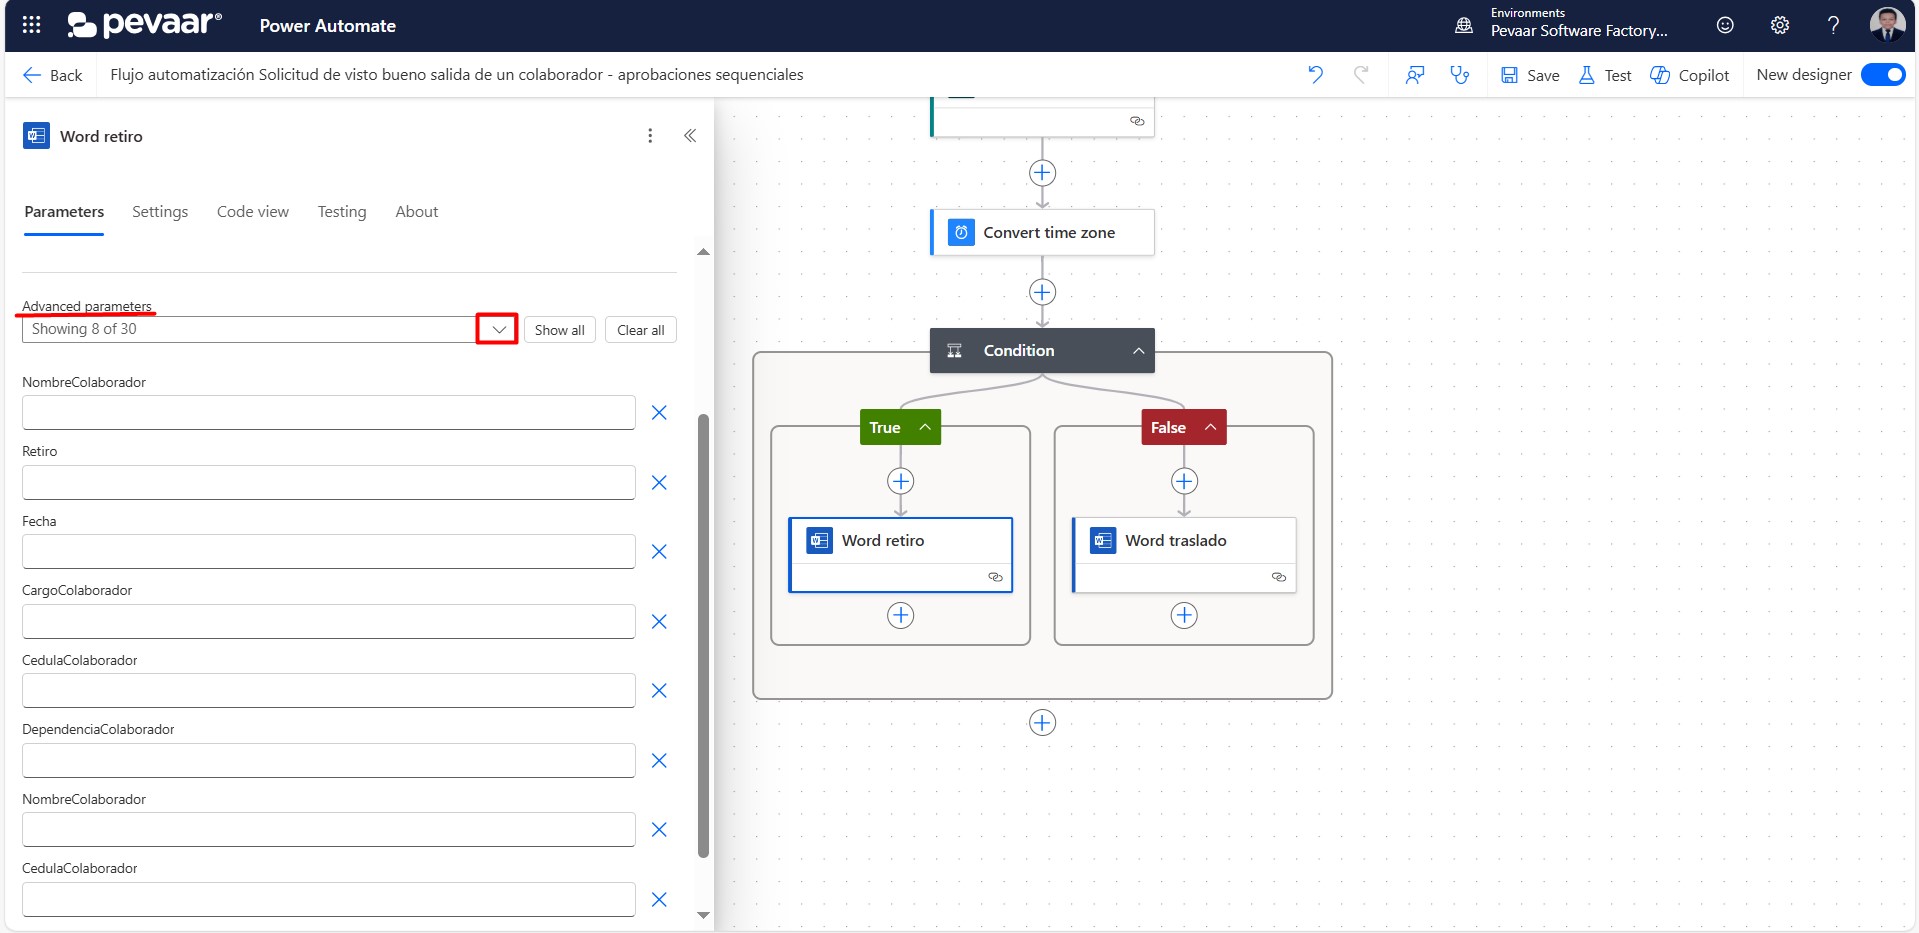Open the more options menu for Word retiro
The width and height of the screenshot is (1919, 933).
[x=650, y=136]
